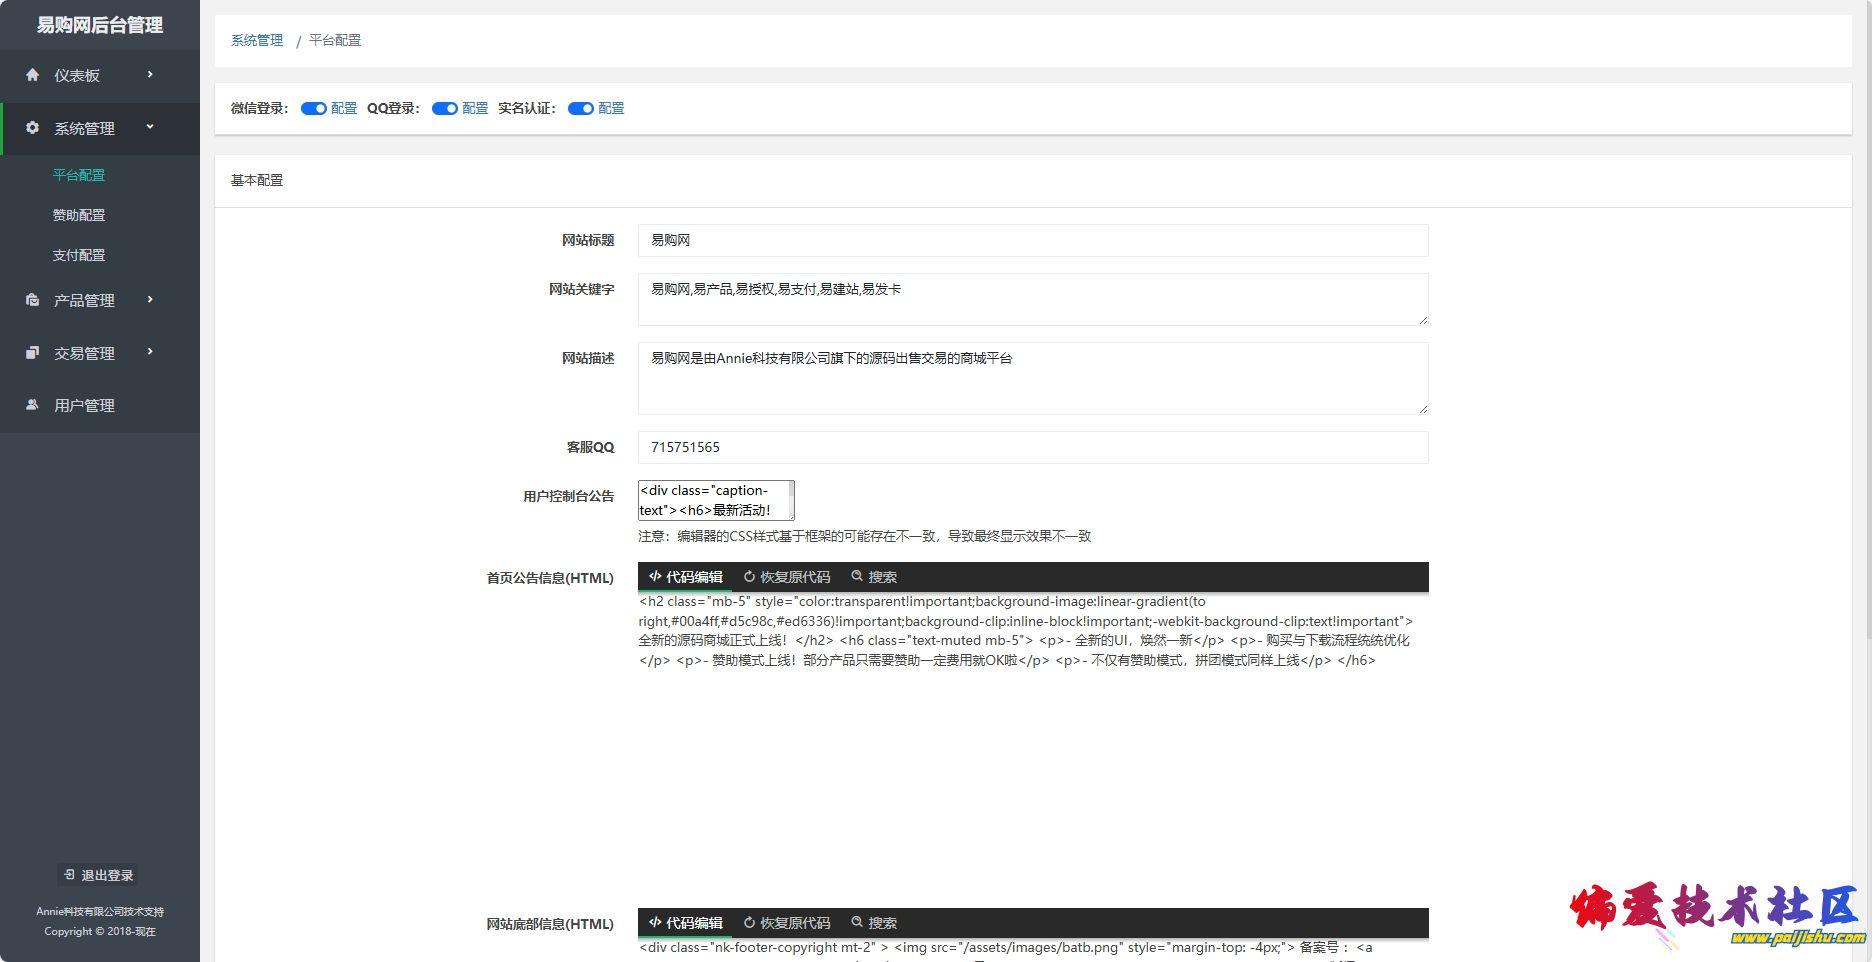Open 赞助配置 in the sidebar submenu

pos(79,215)
